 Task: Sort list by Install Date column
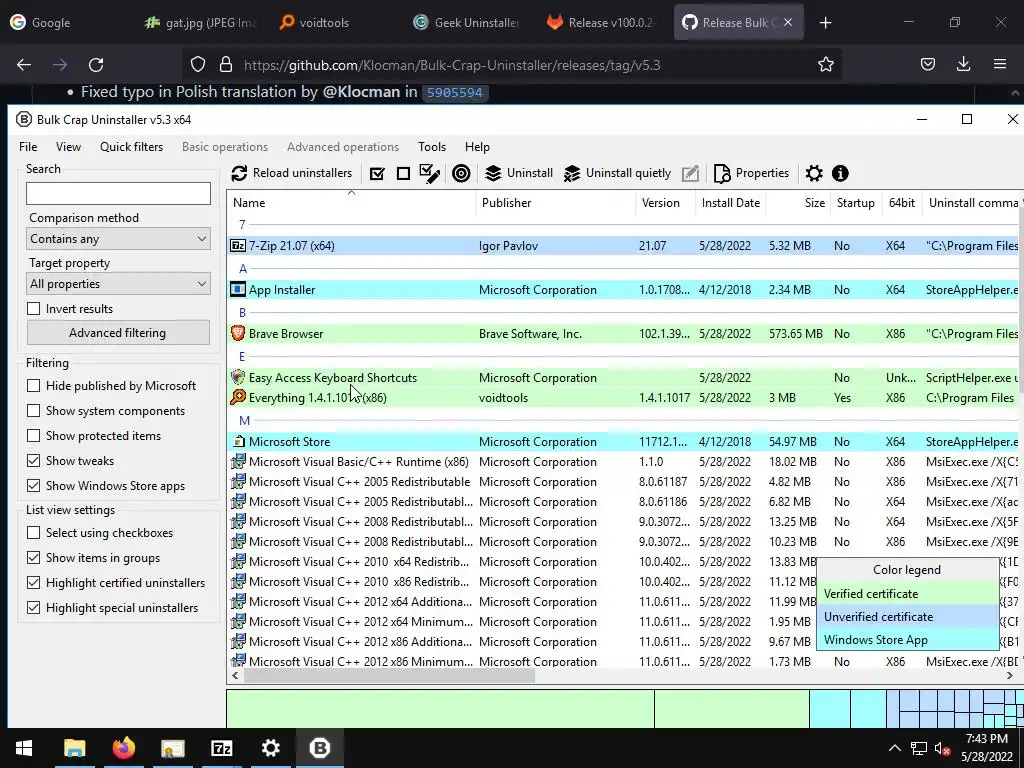click(731, 203)
